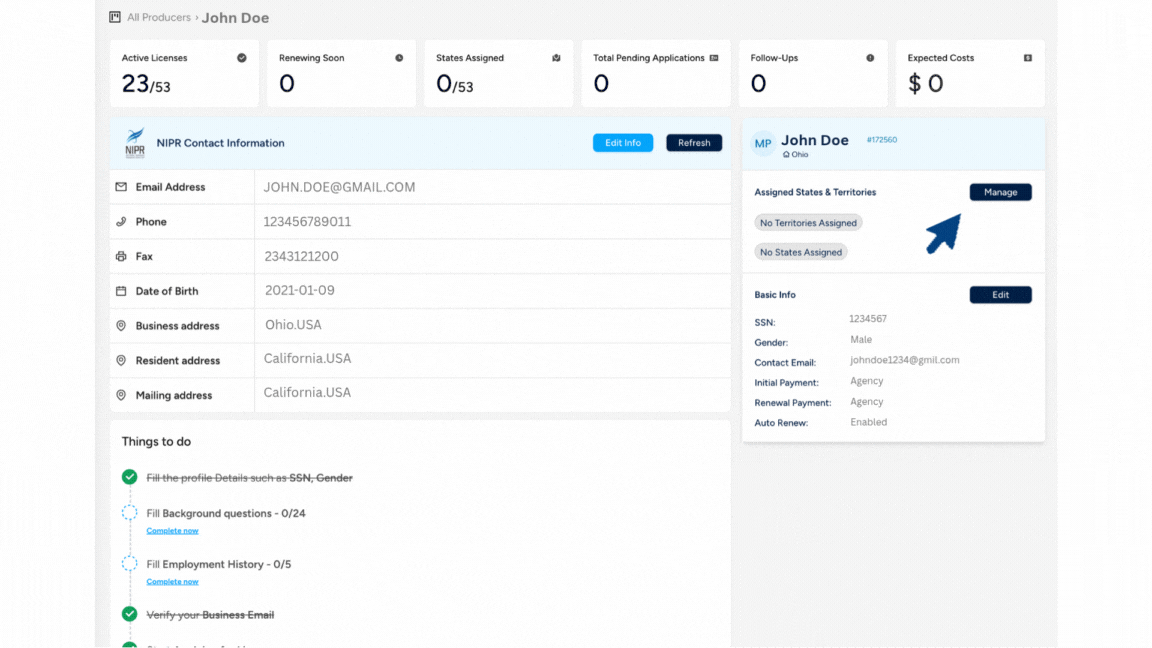Image resolution: width=1152 pixels, height=648 pixels.
Task: Click the green check on Verify your Business Email
Action: pyautogui.click(x=128, y=614)
